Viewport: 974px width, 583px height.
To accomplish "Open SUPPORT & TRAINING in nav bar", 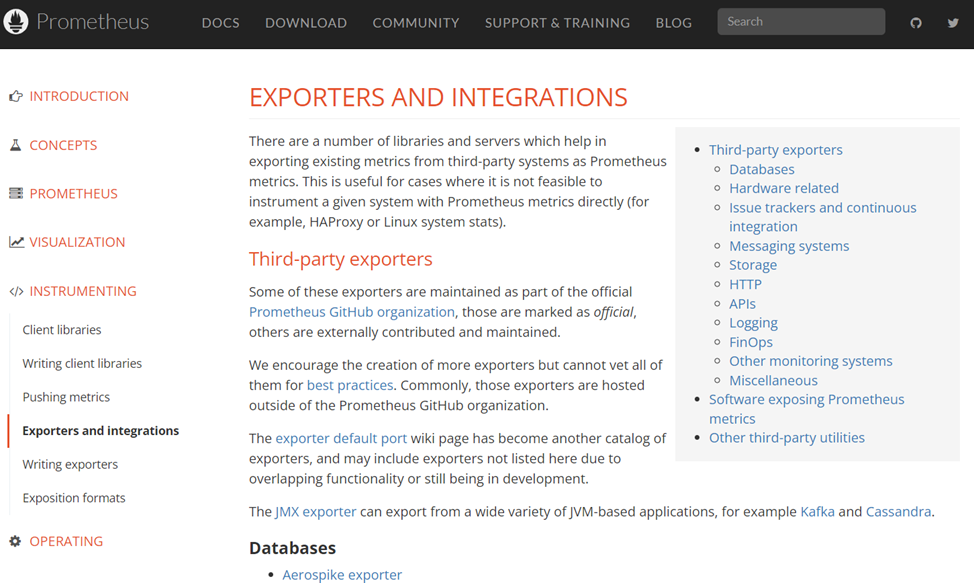I will [x=557, y=23].
